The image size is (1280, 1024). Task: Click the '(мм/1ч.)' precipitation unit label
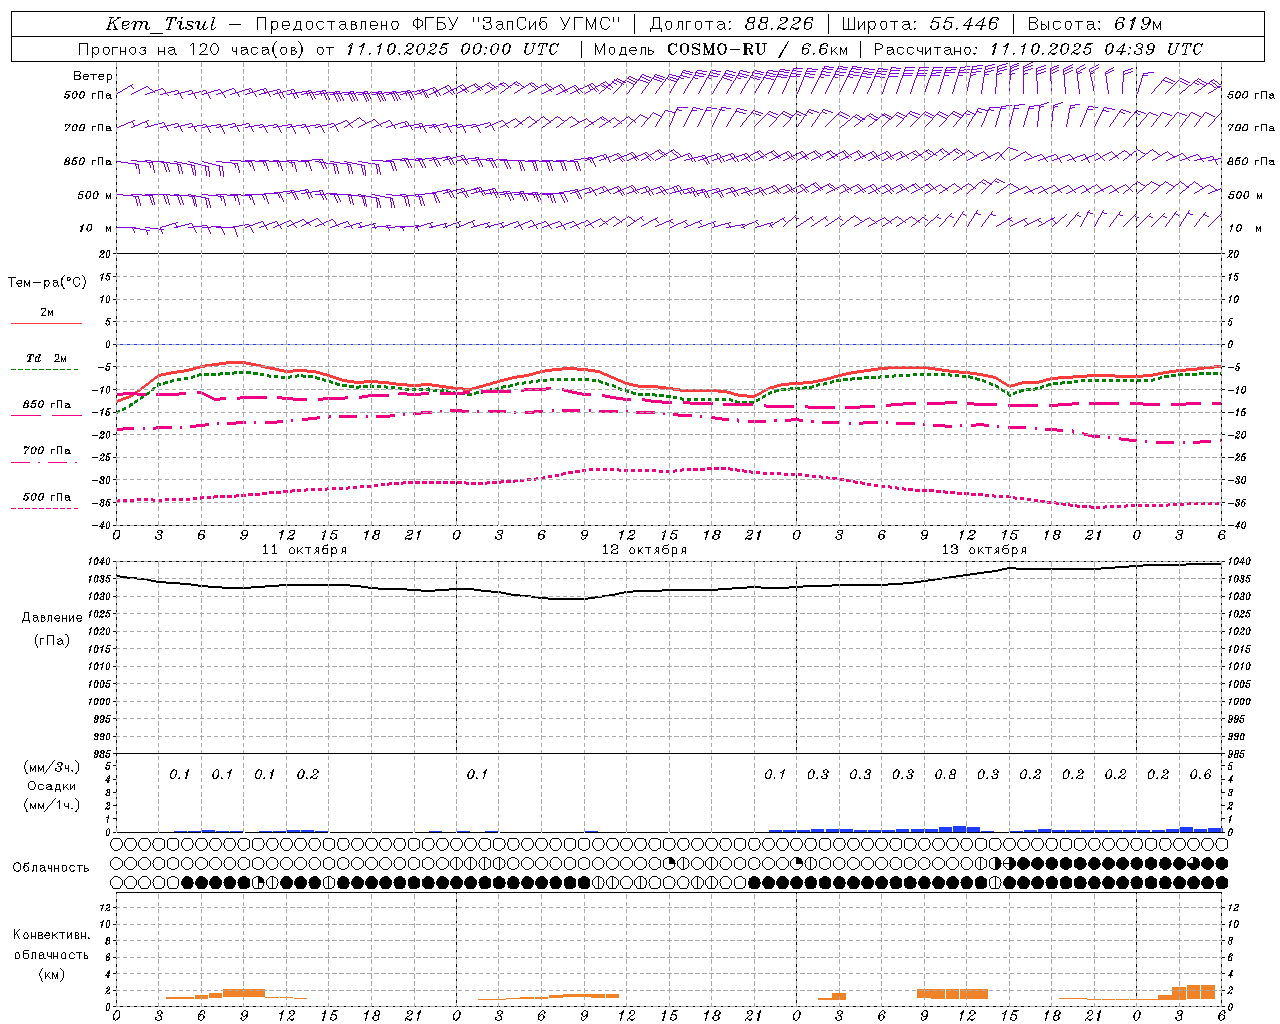(52, 805)
